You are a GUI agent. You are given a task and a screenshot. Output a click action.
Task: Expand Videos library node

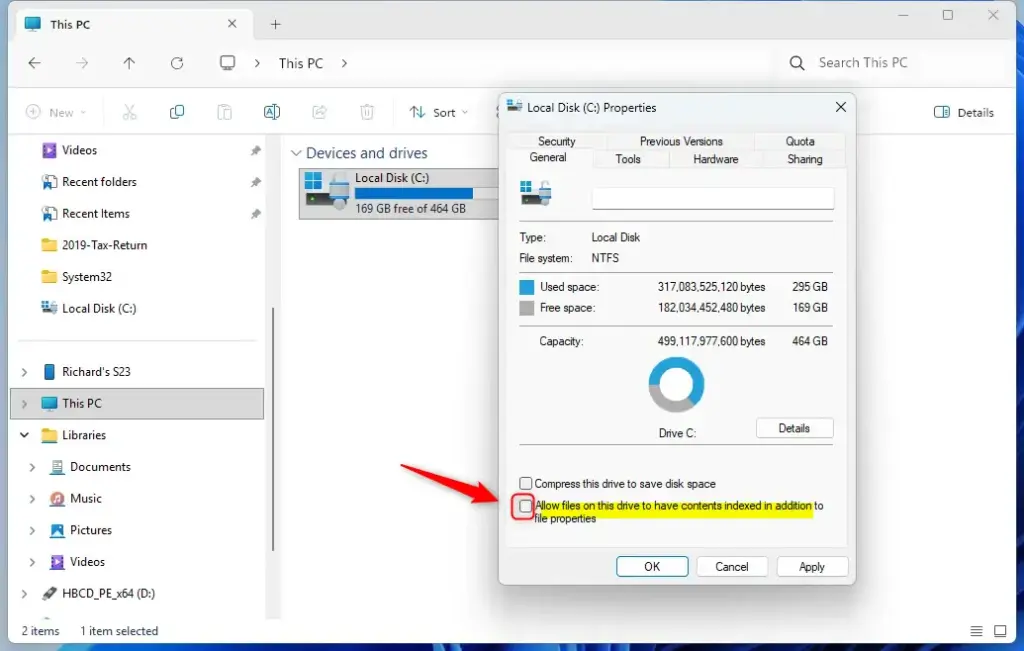coord(32,562)
